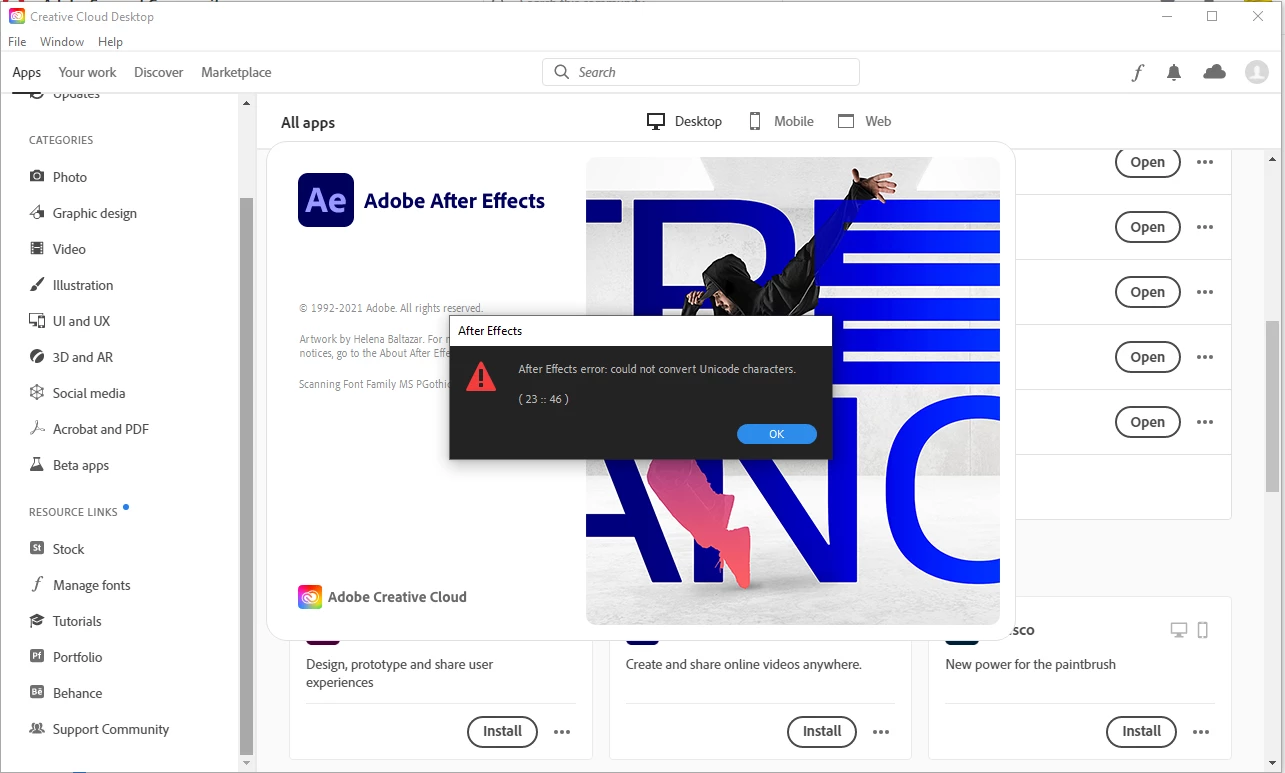Screen dimensions: 1285x773
Task: Switch to the Discover tab
Action: point(159,72)
